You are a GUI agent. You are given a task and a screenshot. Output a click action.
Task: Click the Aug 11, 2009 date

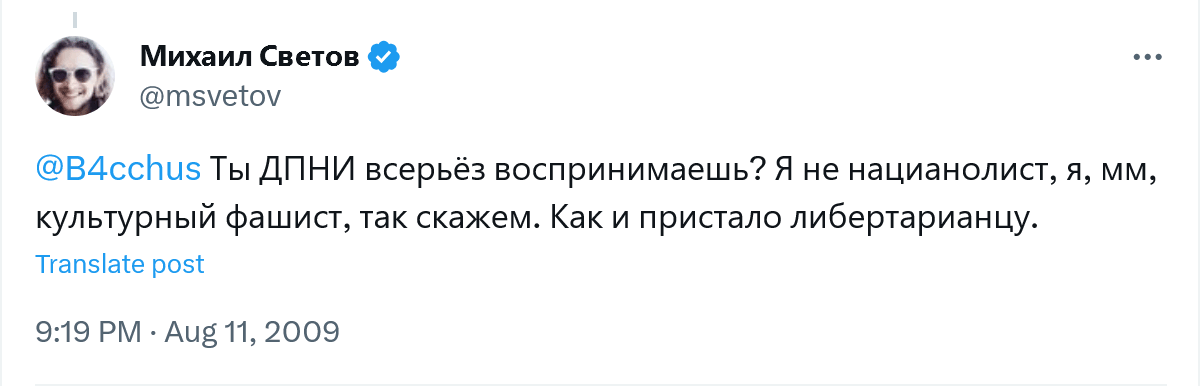click(250, 330)
